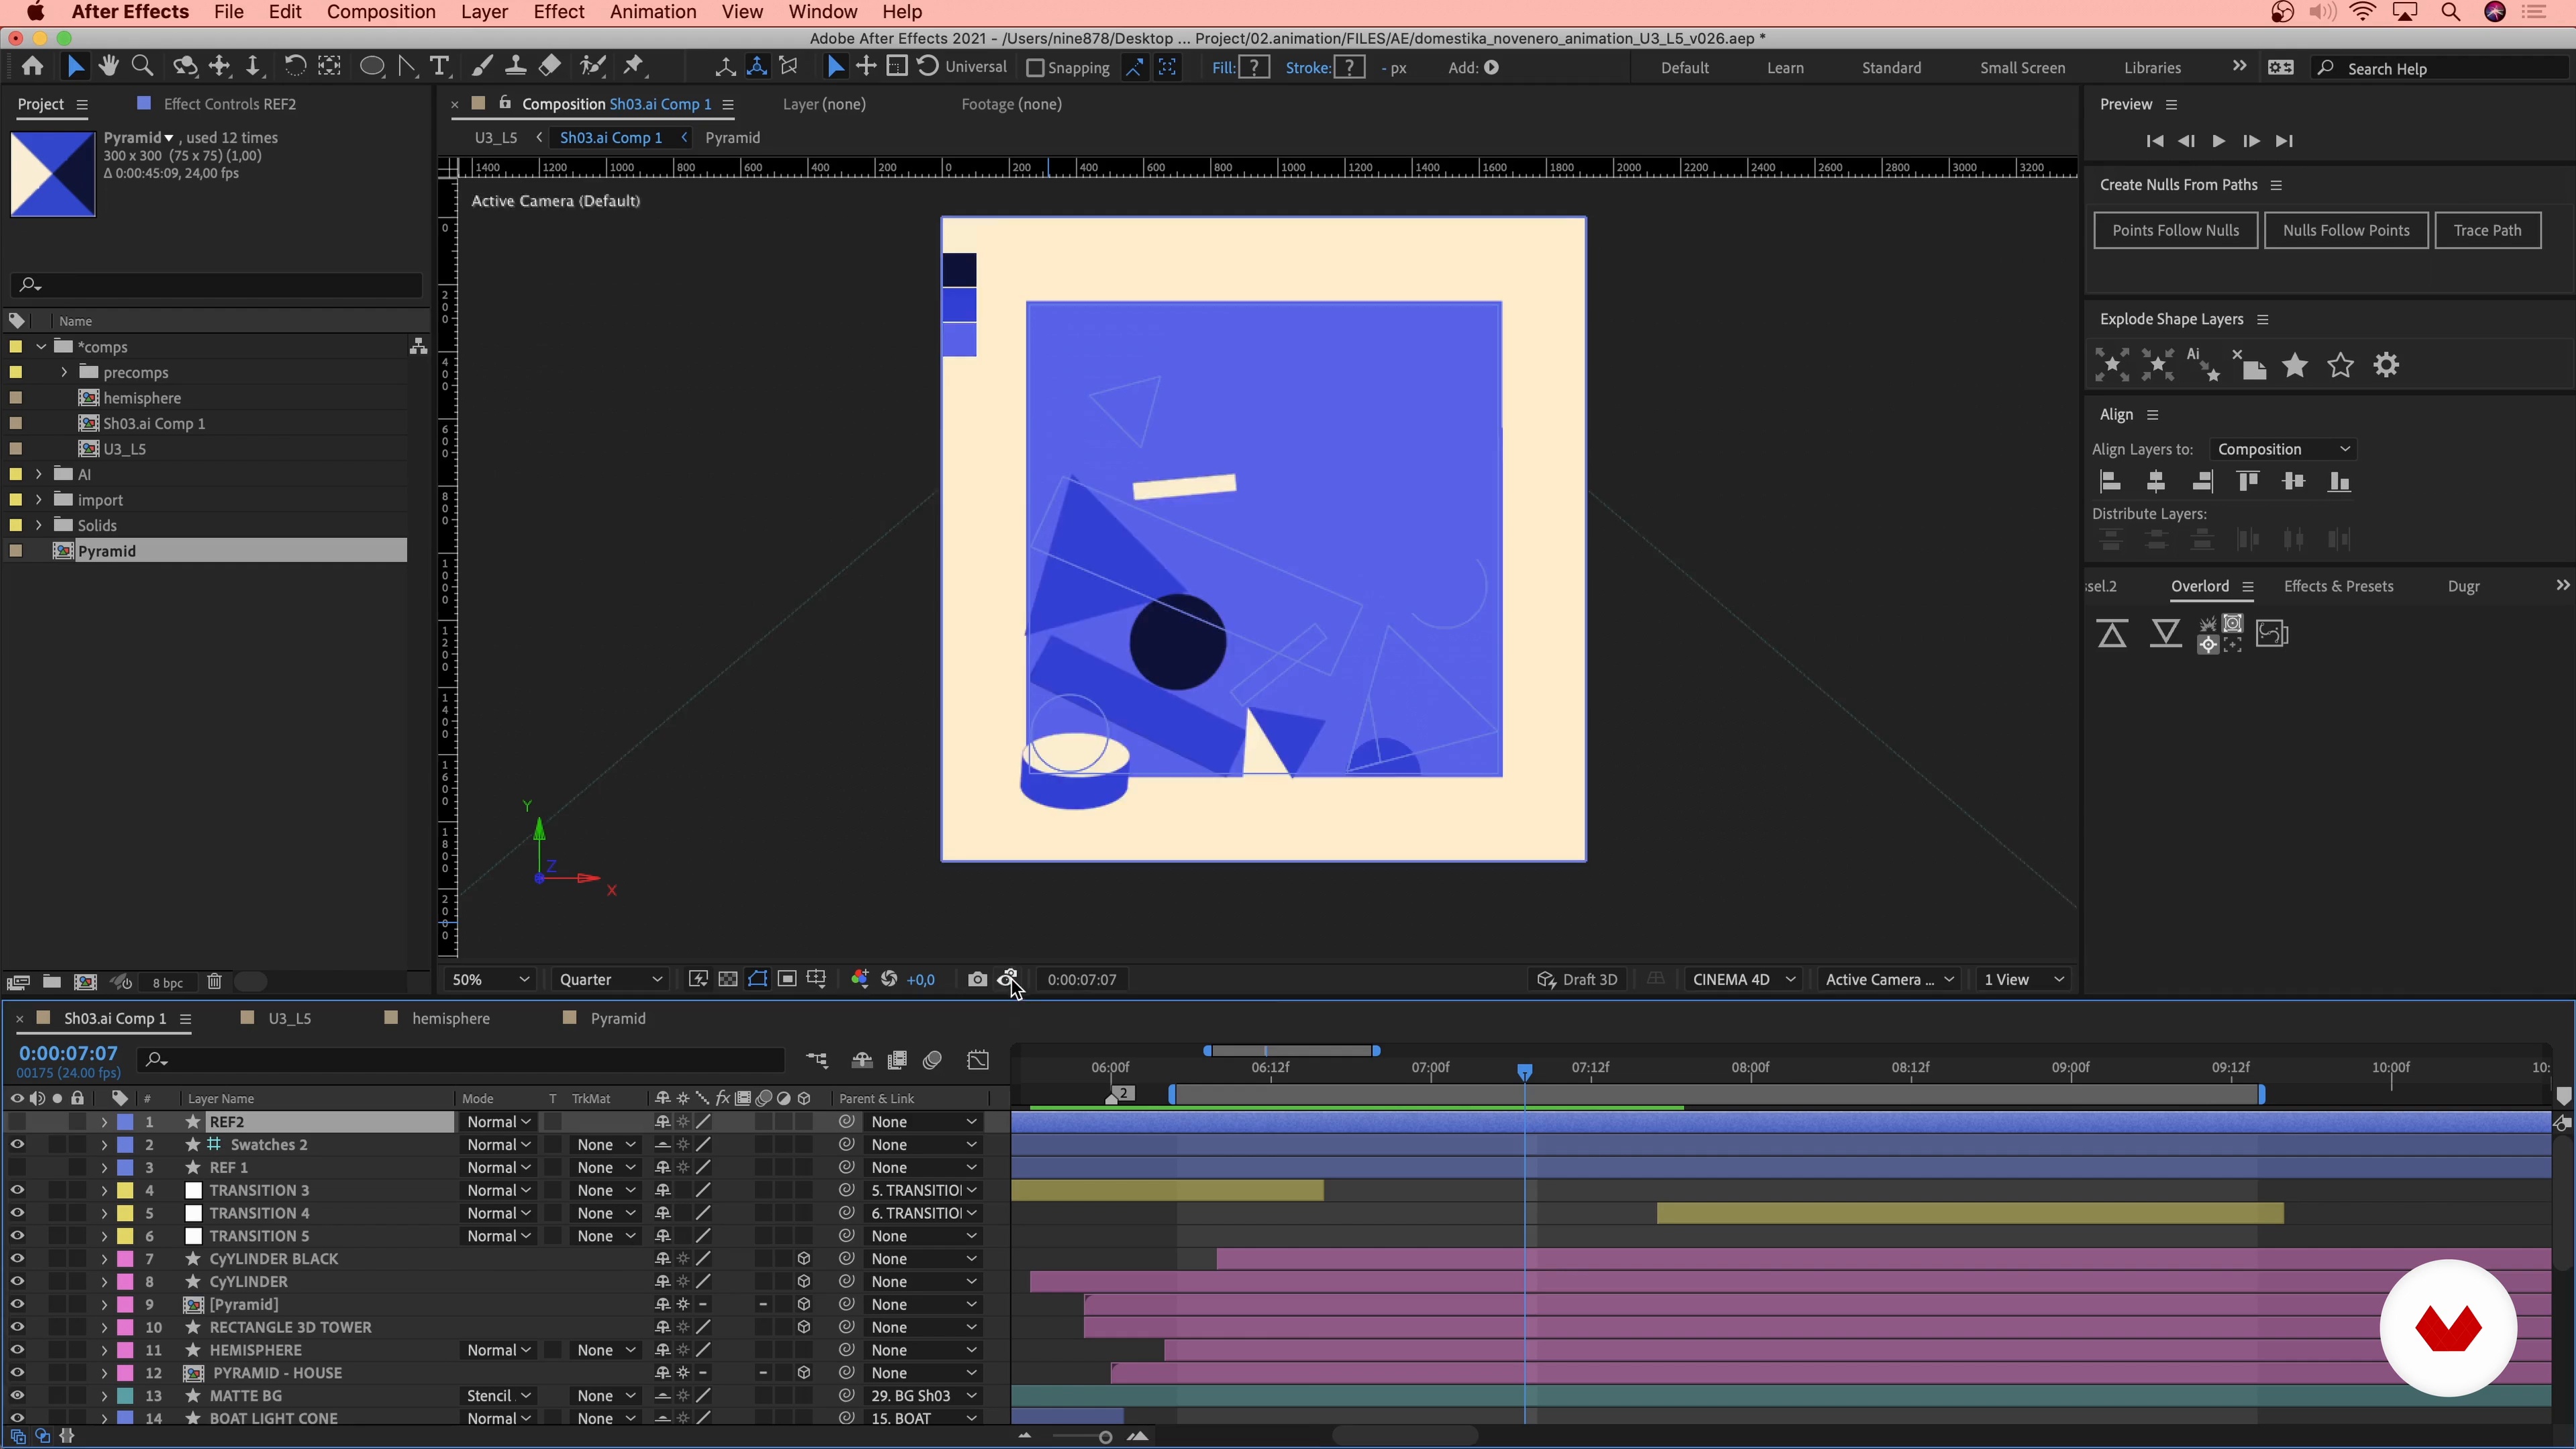Click align left edges icon
2576x1449 pixels.
pos(2110,482)
